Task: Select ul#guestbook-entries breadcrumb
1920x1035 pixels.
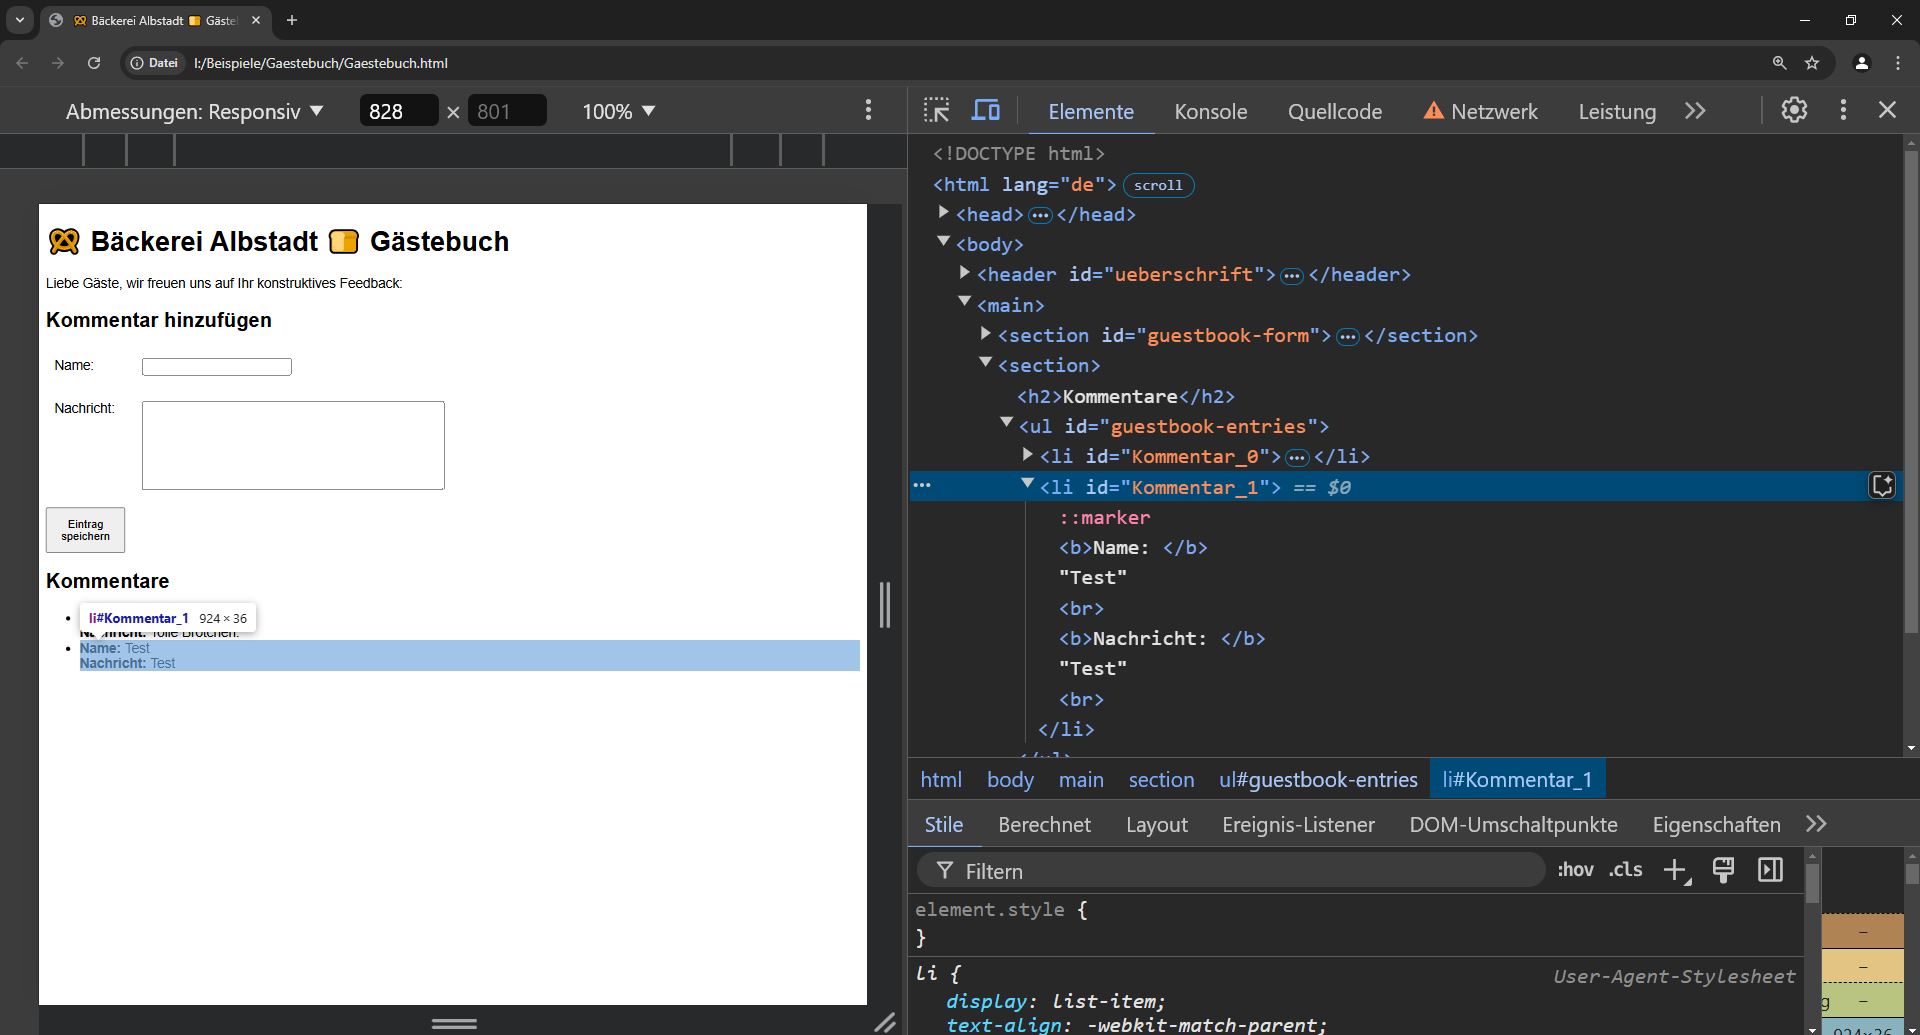Action: 1318,779
